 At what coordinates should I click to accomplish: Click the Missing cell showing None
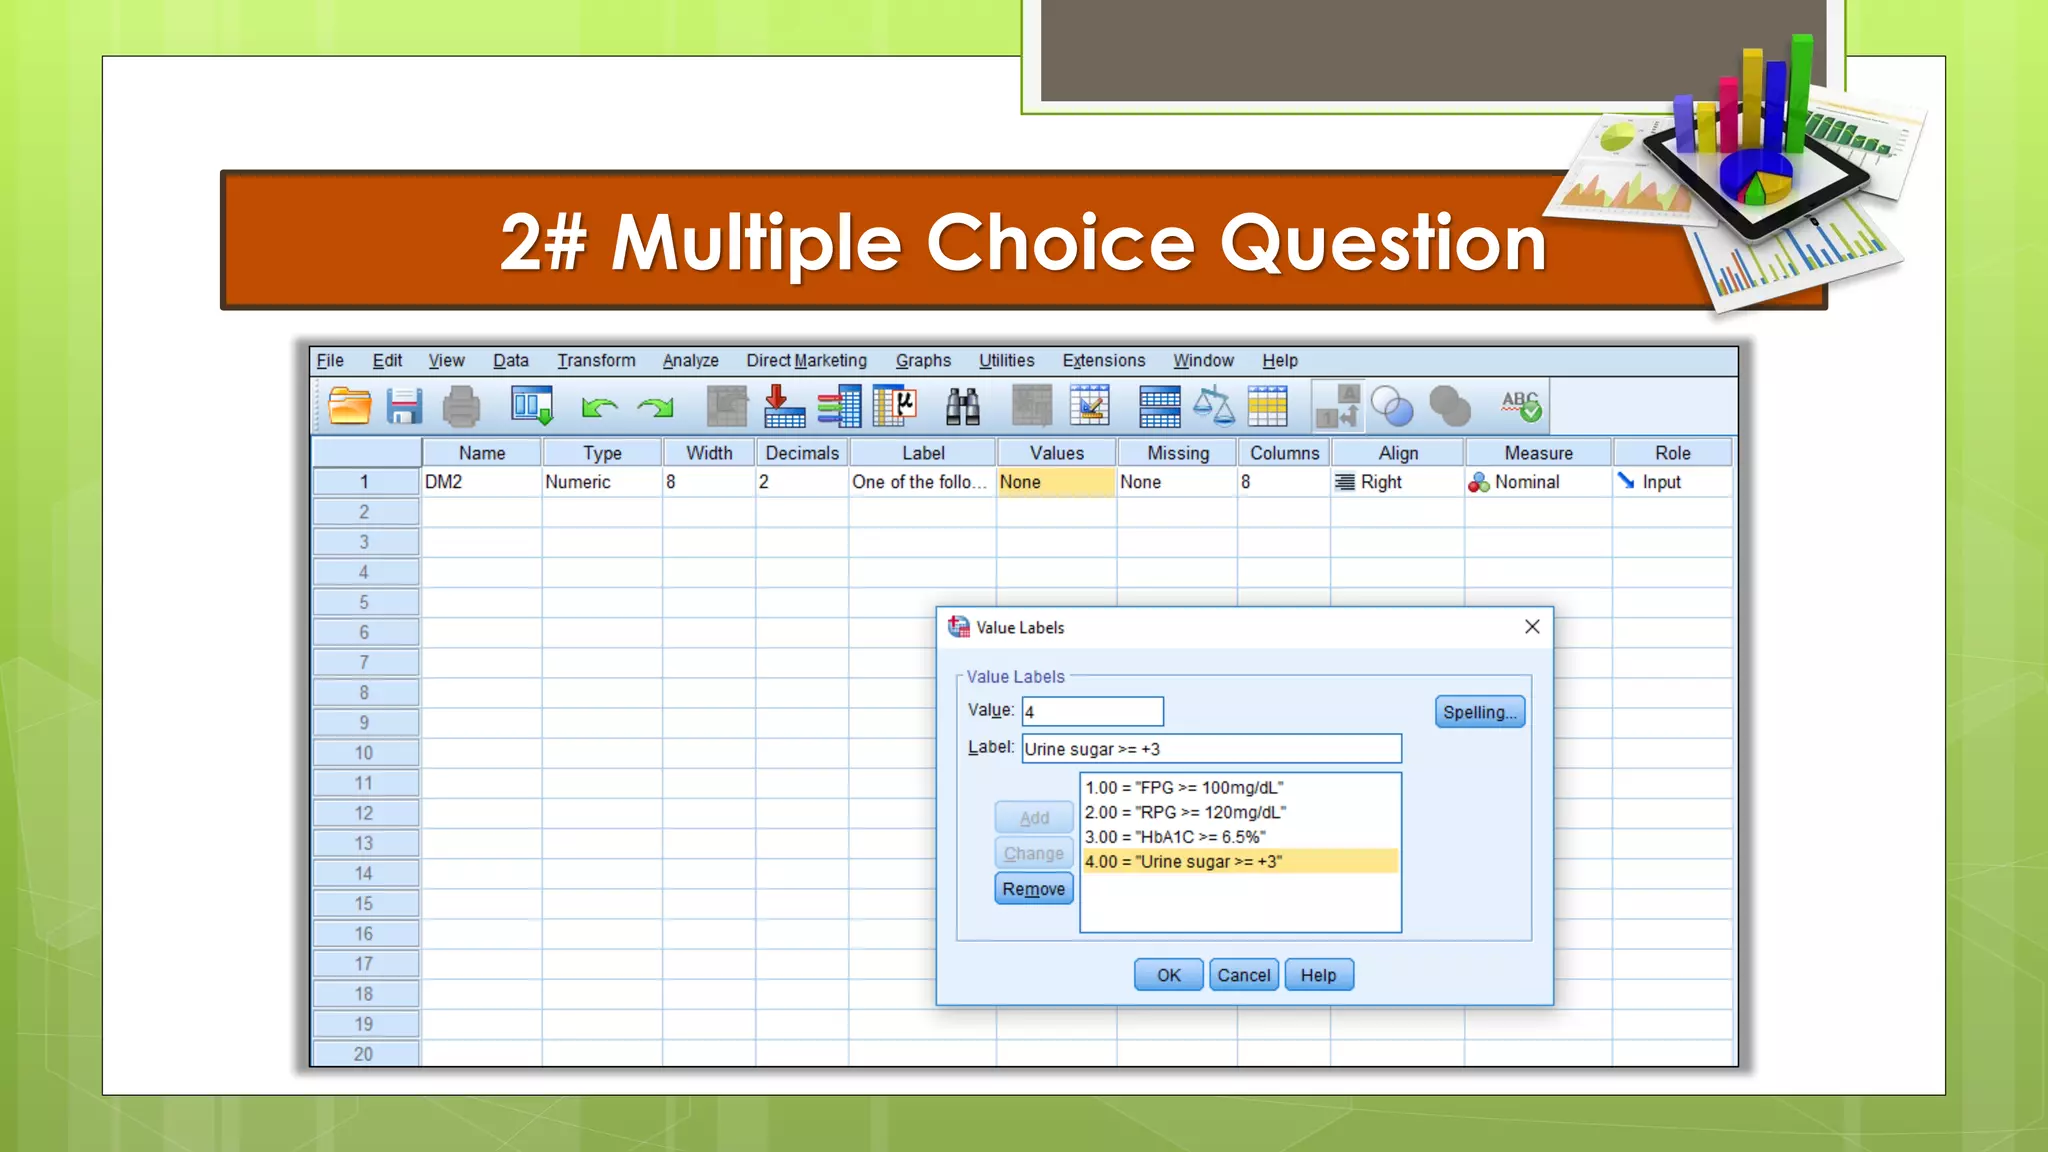[x=1177, y=482]
